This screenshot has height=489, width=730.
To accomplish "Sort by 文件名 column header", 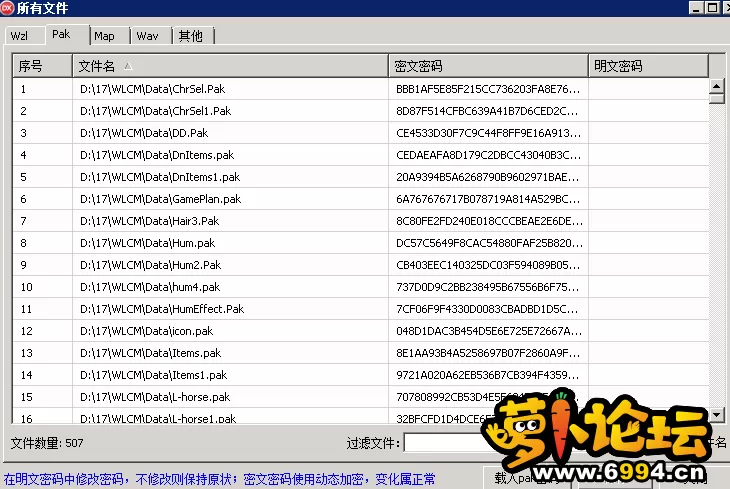I will click(230, 66).
